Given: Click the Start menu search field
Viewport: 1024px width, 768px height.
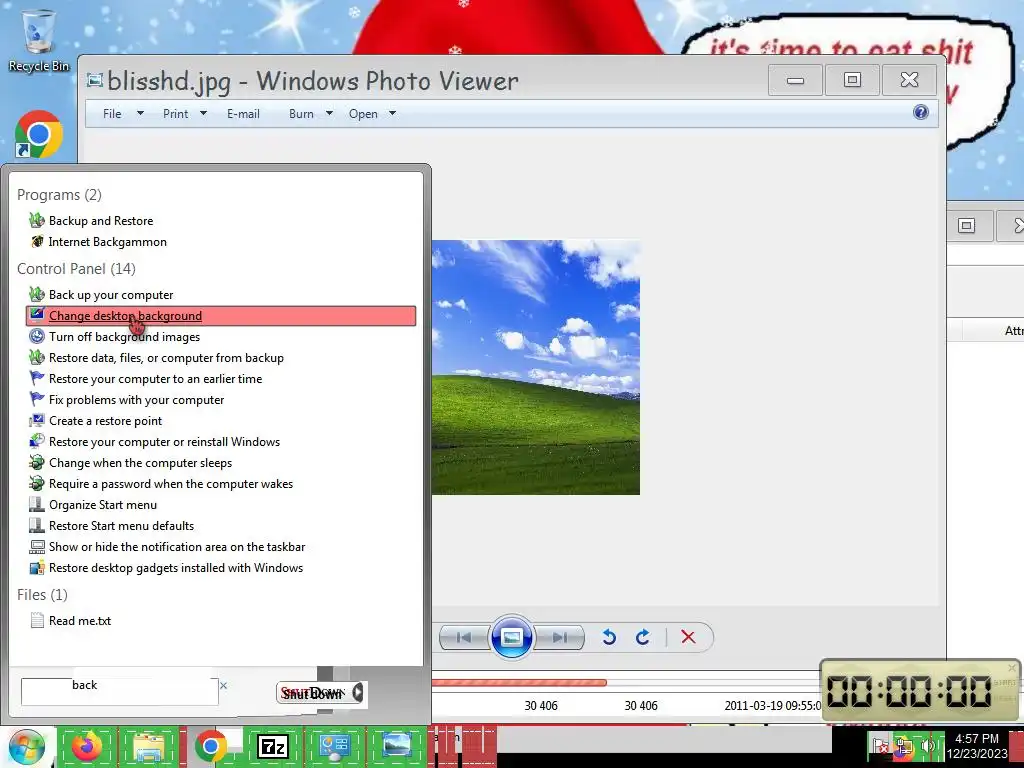Looking at the screenshot, I should pyautogui.click(x=120, y=691).
